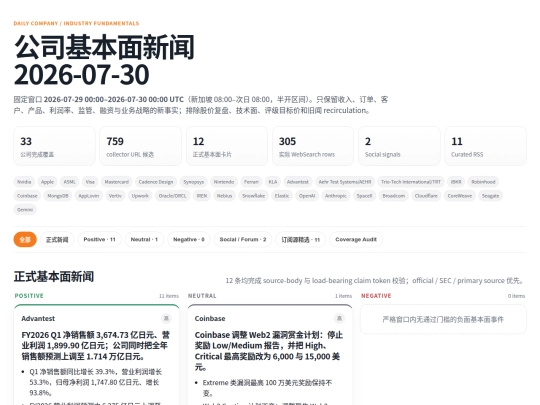Viewport: 540px width, 405px height.
Task: Open the Social / Forum · 2 filter
Action: click(243, 239)
